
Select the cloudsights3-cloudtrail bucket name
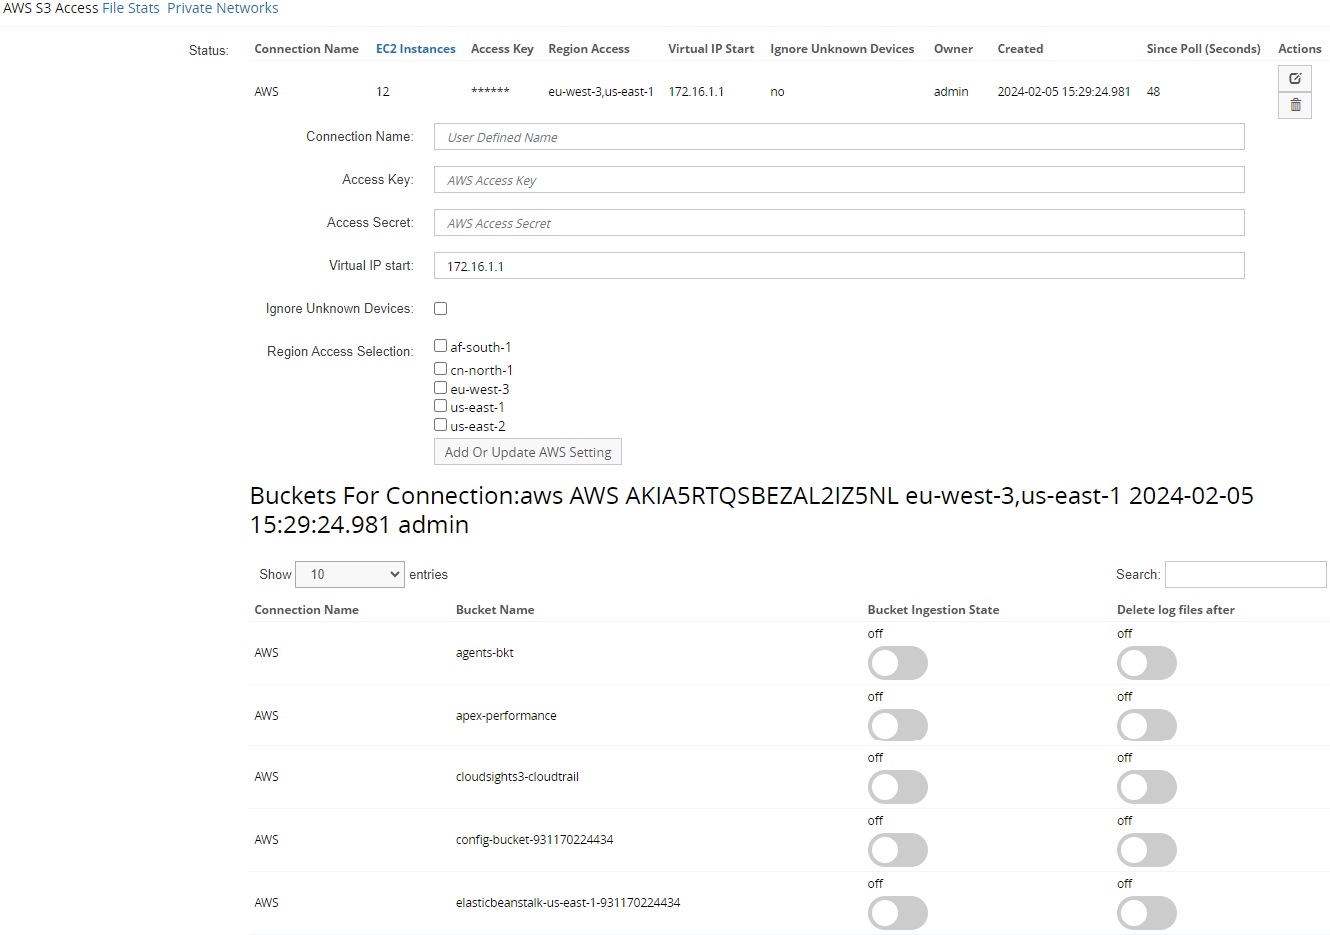click(517, 776)
